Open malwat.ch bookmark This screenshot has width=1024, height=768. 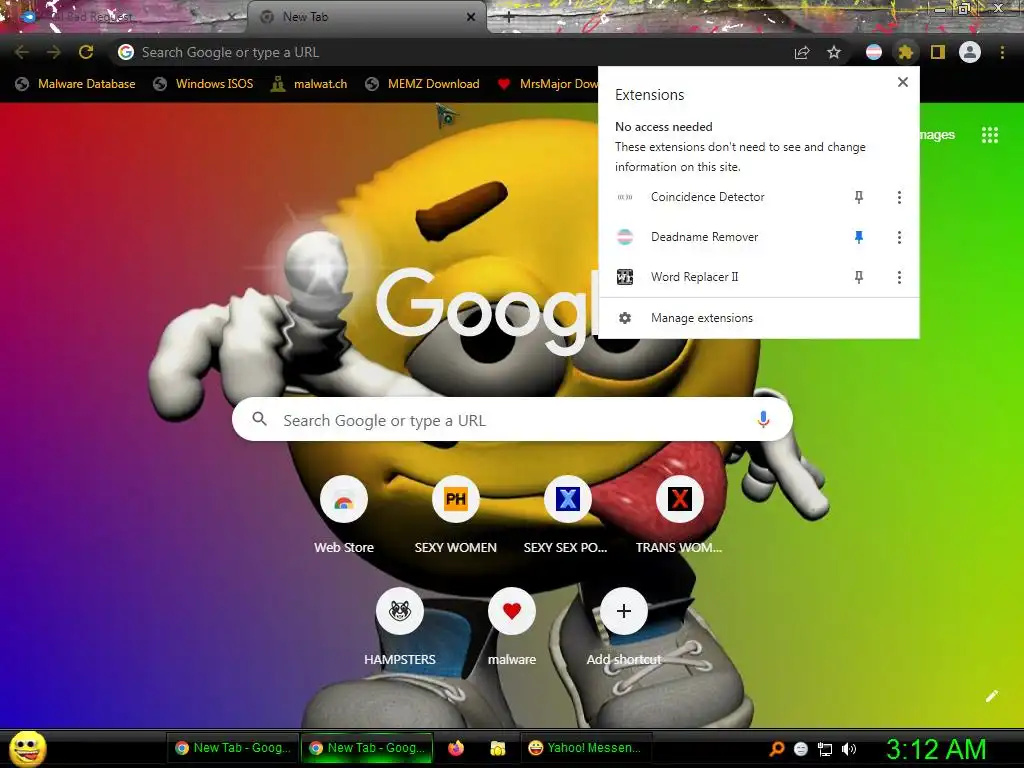click(309, 84)
